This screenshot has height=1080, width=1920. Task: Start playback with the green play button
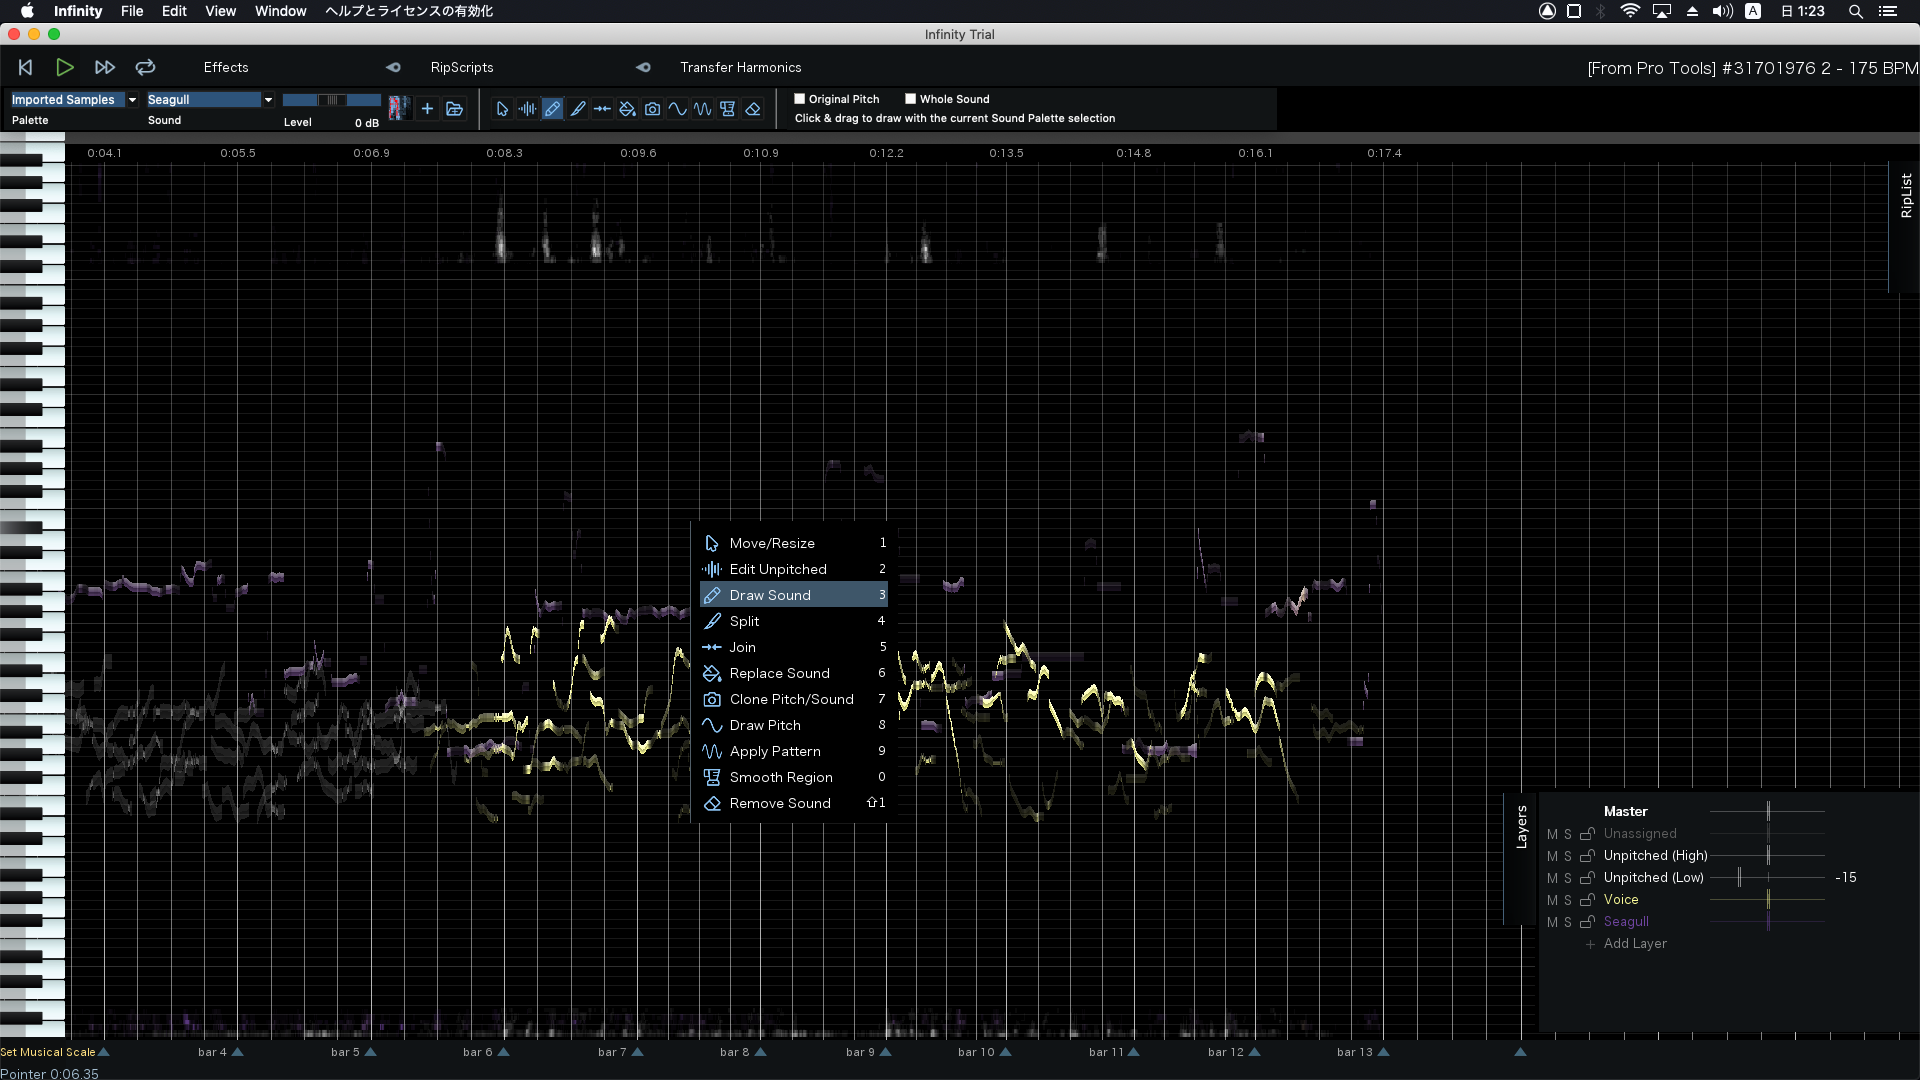65,67
